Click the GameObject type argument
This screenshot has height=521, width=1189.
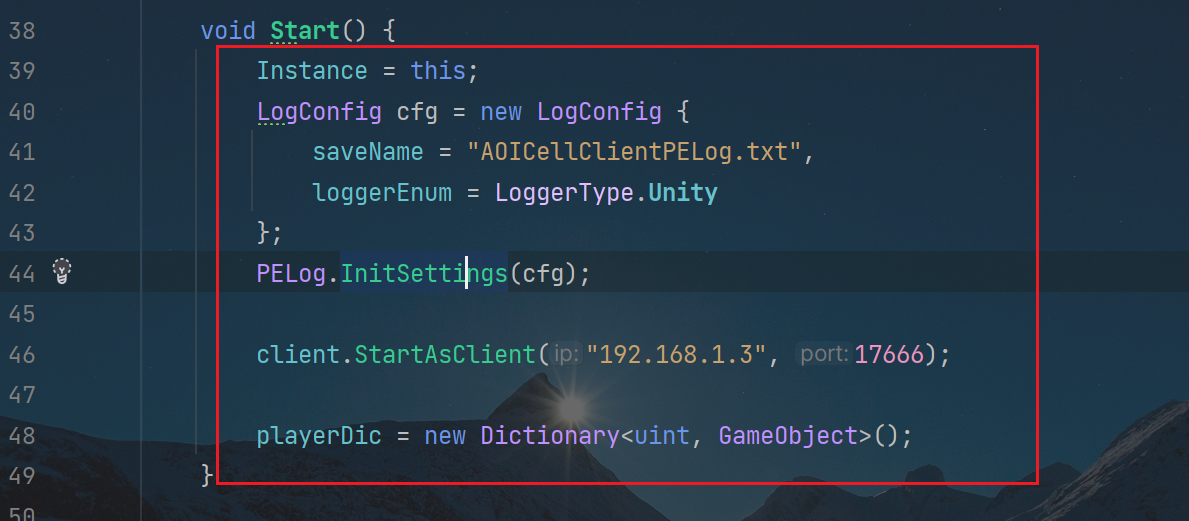pos(787,436)
